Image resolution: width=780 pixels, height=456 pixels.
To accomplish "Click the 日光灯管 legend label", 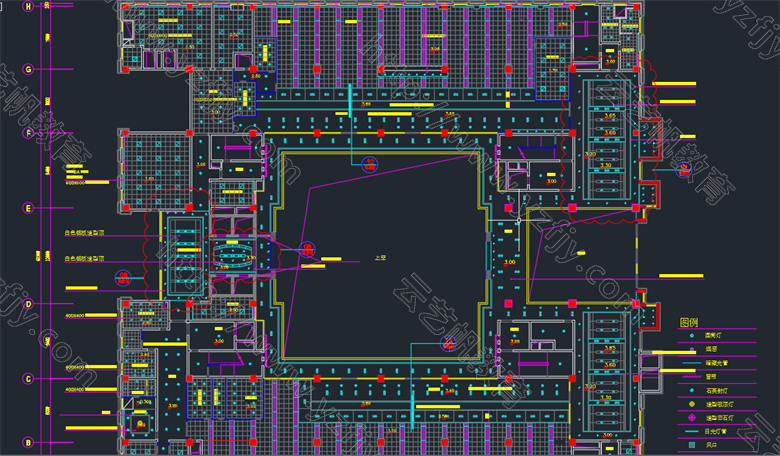I will click(x=717, y=432).
